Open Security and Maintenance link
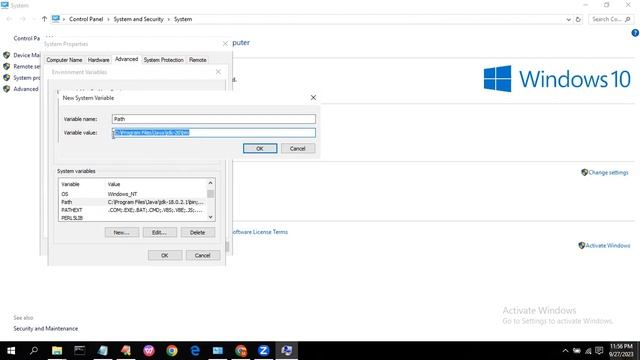 (46, 329)
